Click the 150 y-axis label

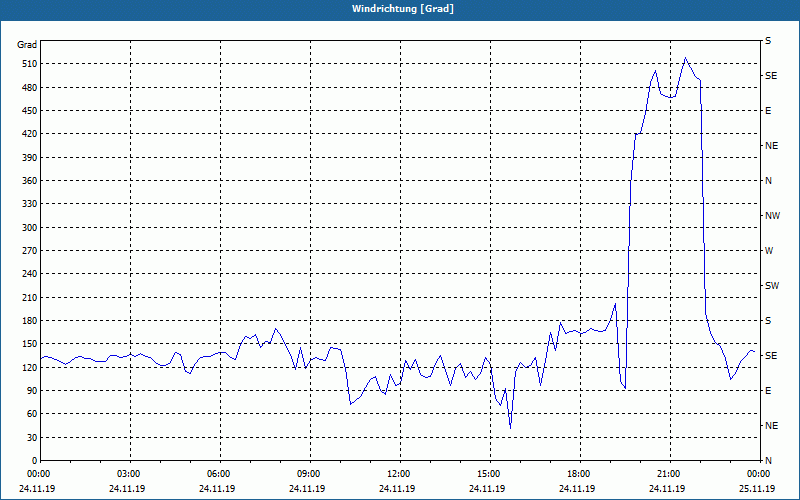tap(30, 344)
